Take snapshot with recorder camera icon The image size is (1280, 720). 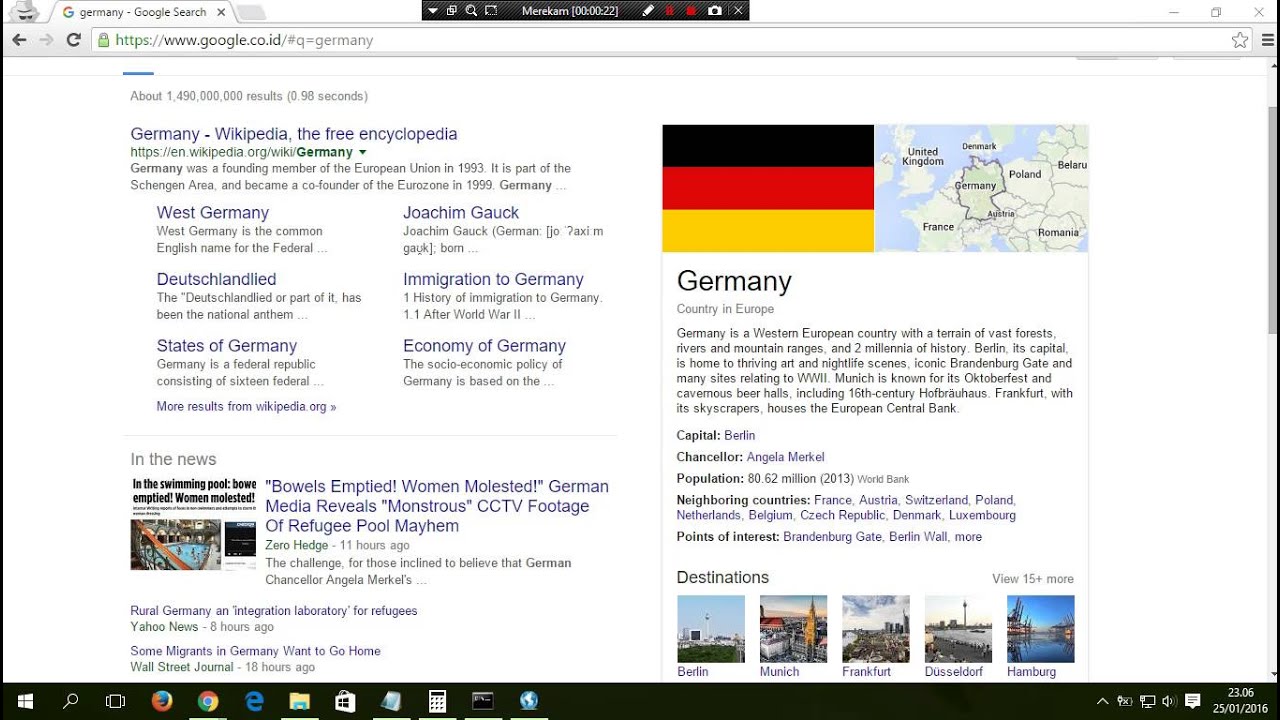coord(714,11)
